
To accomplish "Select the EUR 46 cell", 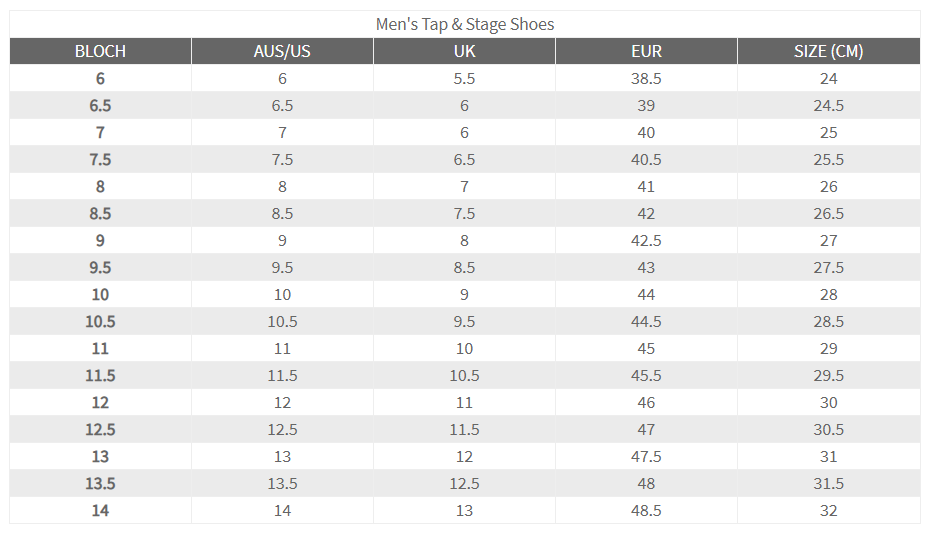I will [x=646, y=402].
